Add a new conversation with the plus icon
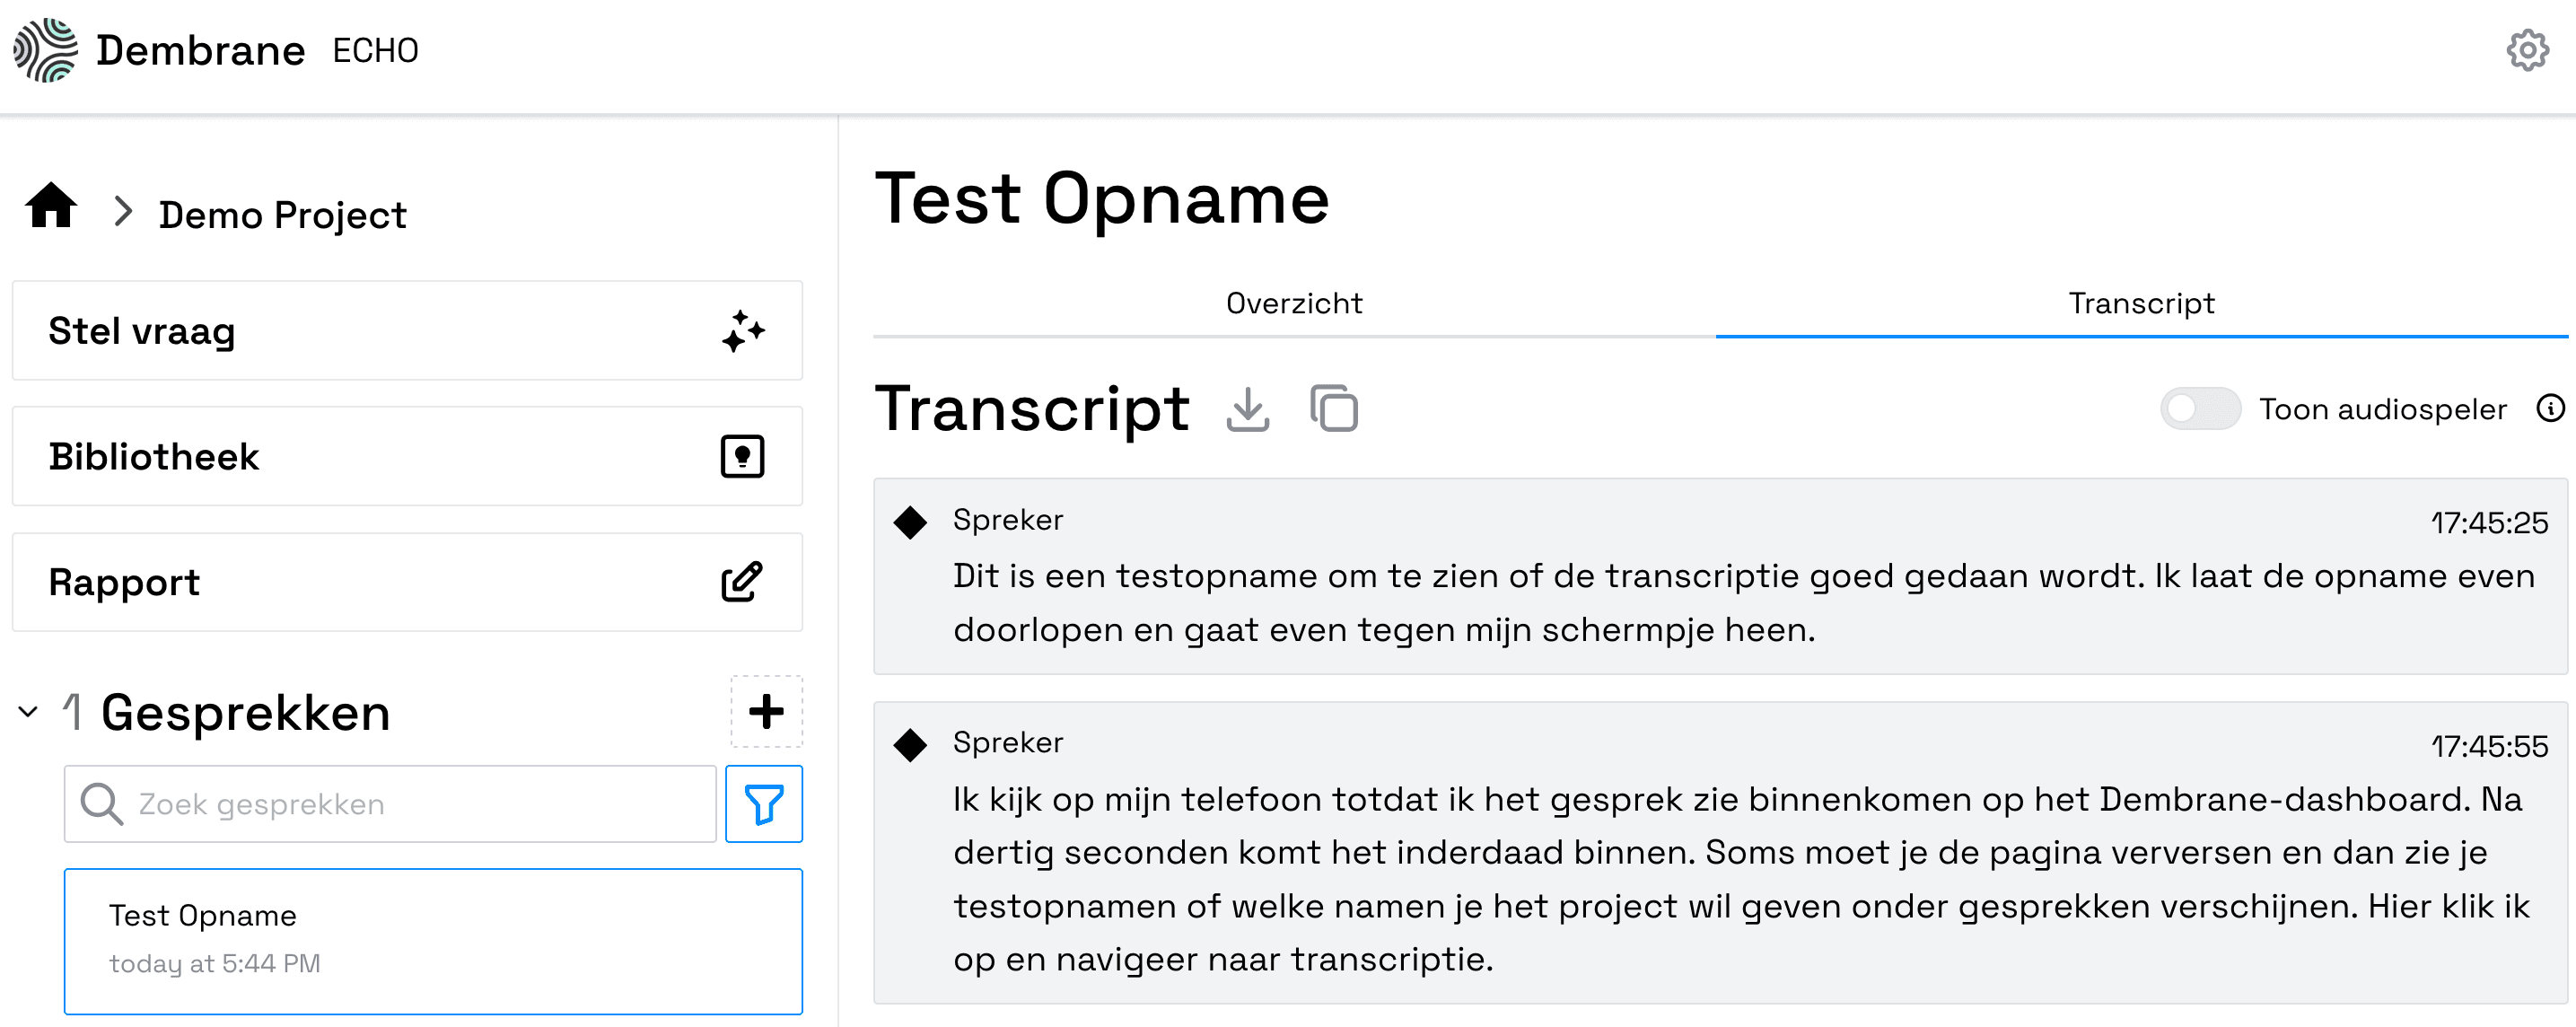 pyautogui.click(x=766, y=711)
